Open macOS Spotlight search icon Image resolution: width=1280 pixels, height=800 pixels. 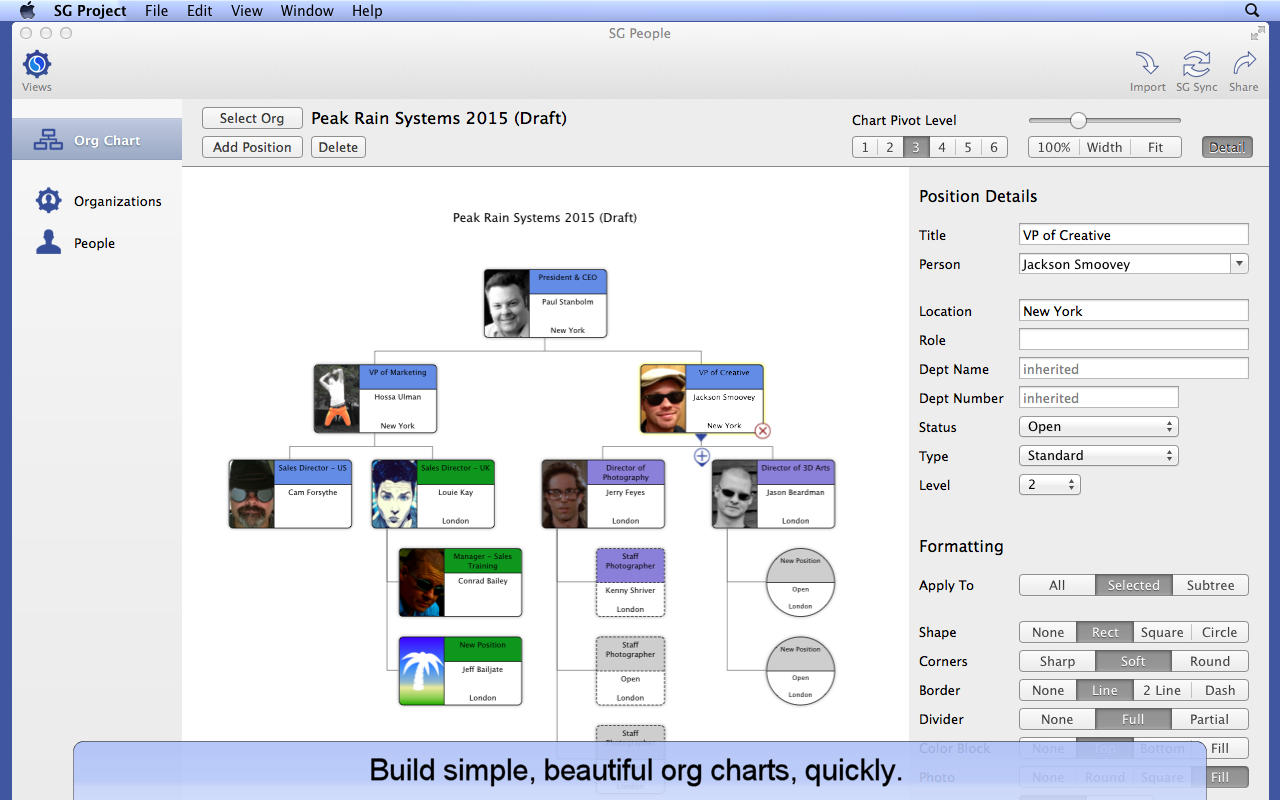1252,11
